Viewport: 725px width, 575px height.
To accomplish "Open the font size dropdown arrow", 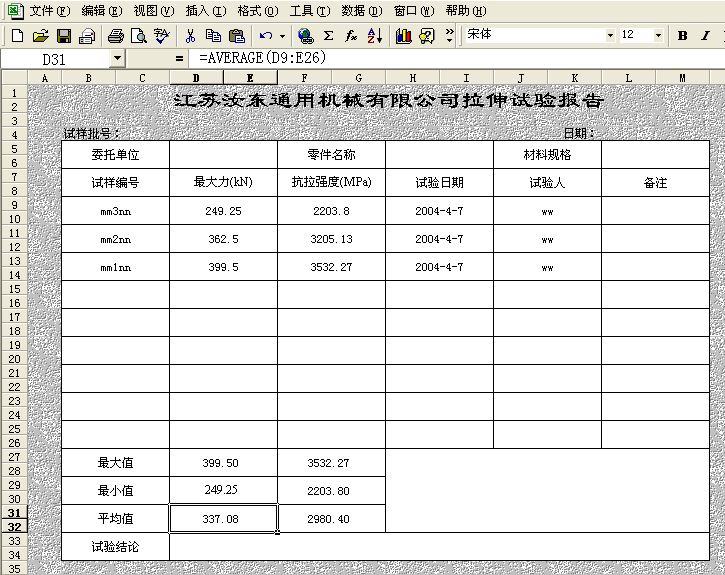I will pos(658,35).
